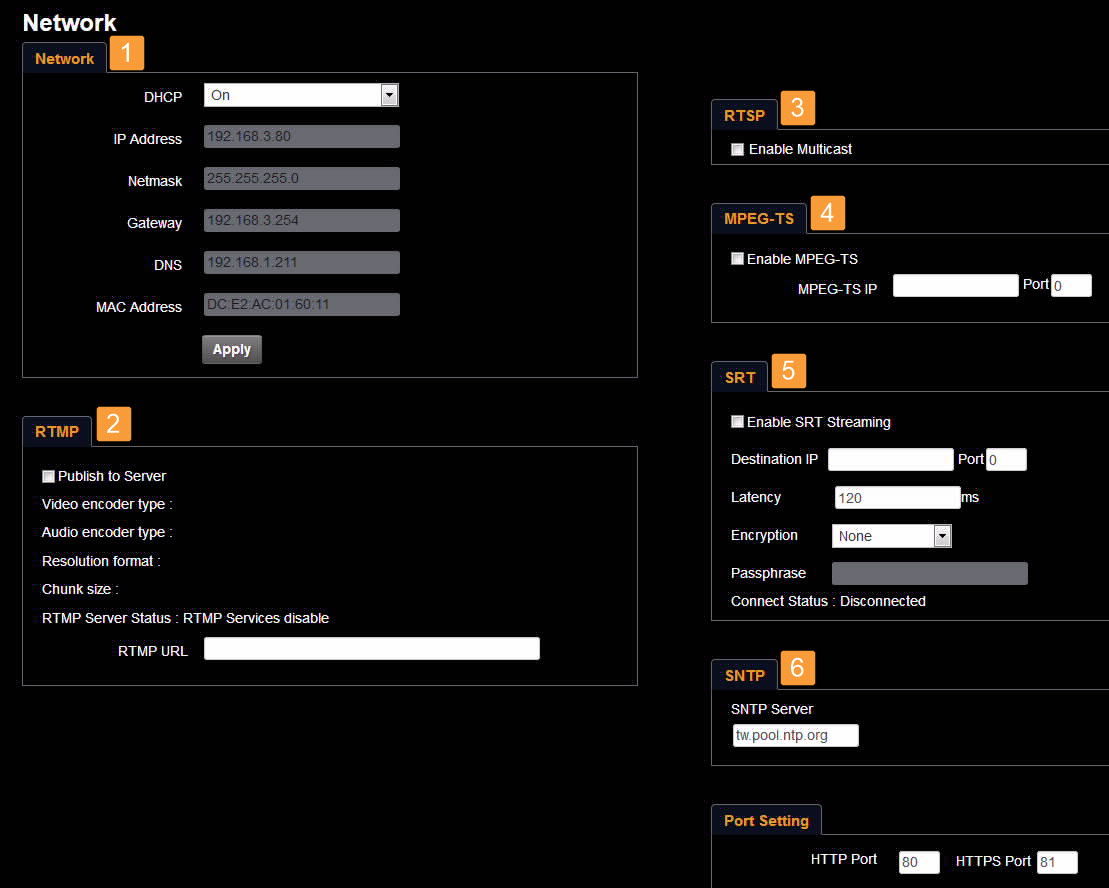Click the RTMP URL text field
The image size is (1109, 888).
(371, 649)
